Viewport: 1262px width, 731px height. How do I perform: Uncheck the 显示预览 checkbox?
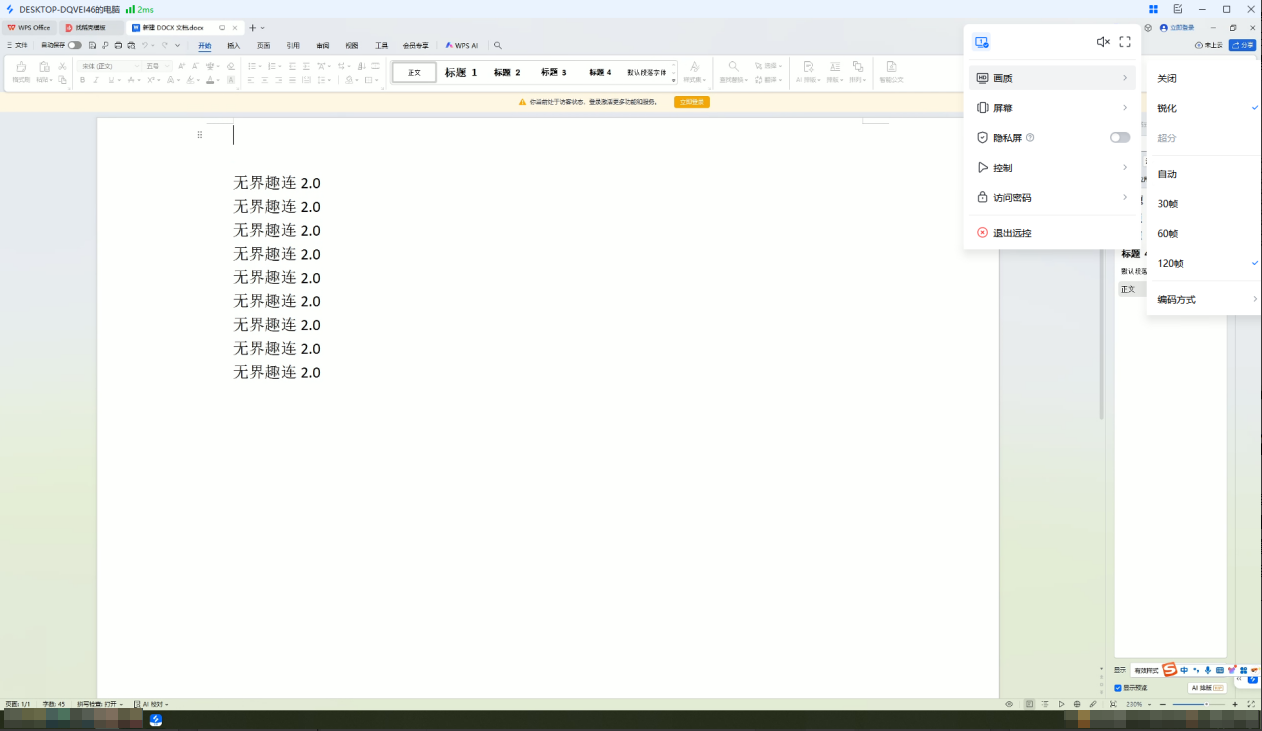[x=1118, y=688]
